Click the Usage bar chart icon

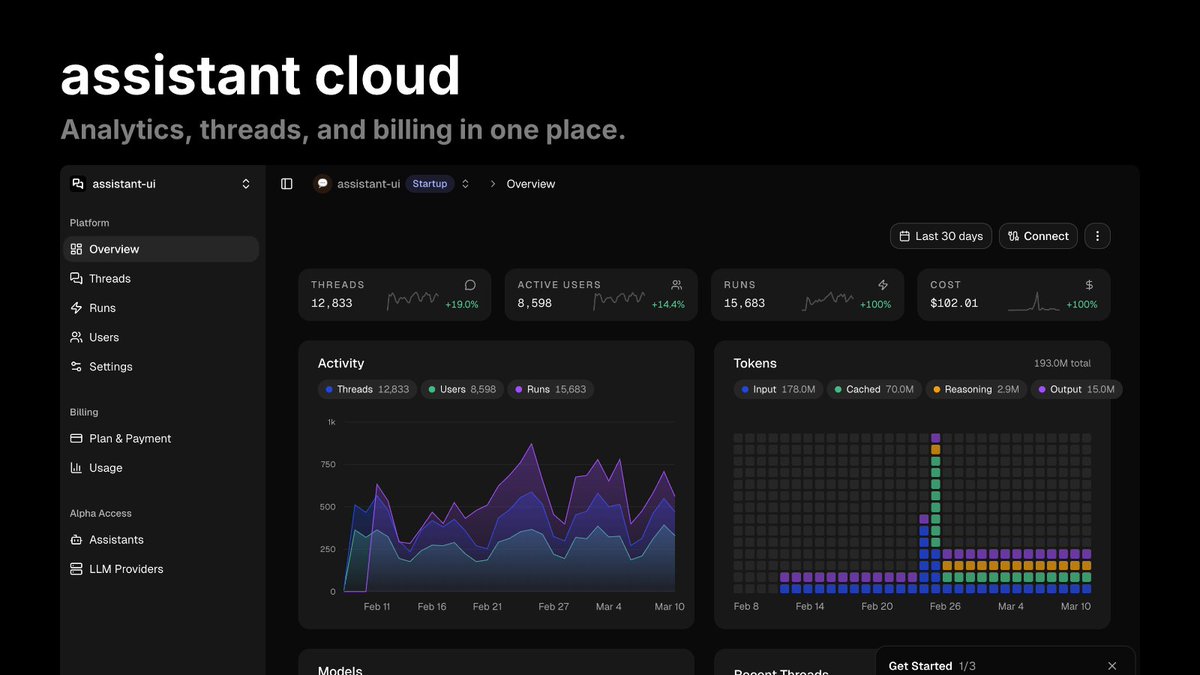click(x=77, y=468)
